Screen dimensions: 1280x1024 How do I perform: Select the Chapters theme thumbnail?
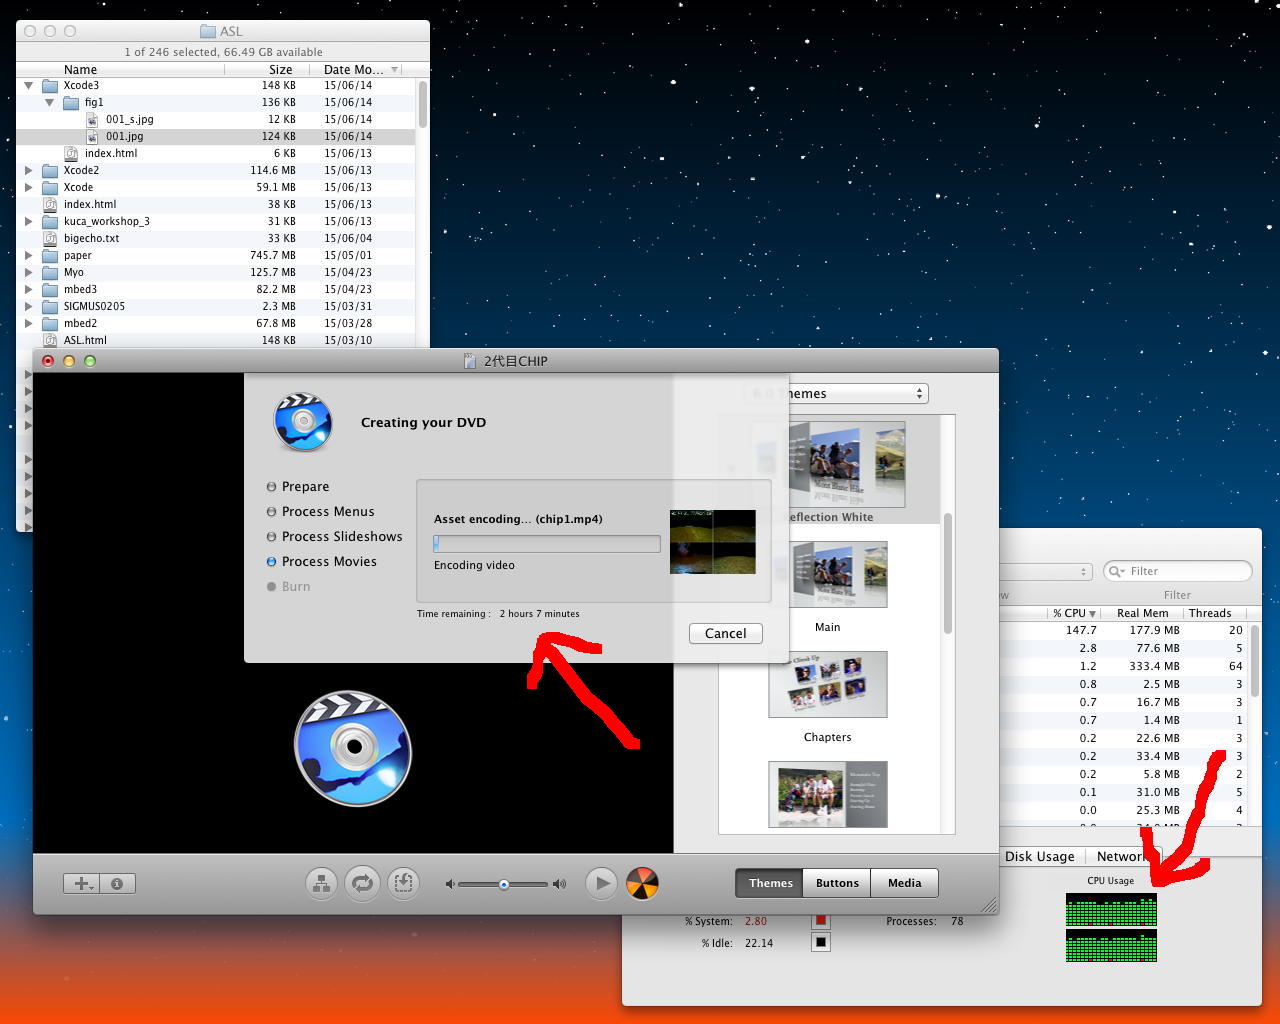pos(828,685)
